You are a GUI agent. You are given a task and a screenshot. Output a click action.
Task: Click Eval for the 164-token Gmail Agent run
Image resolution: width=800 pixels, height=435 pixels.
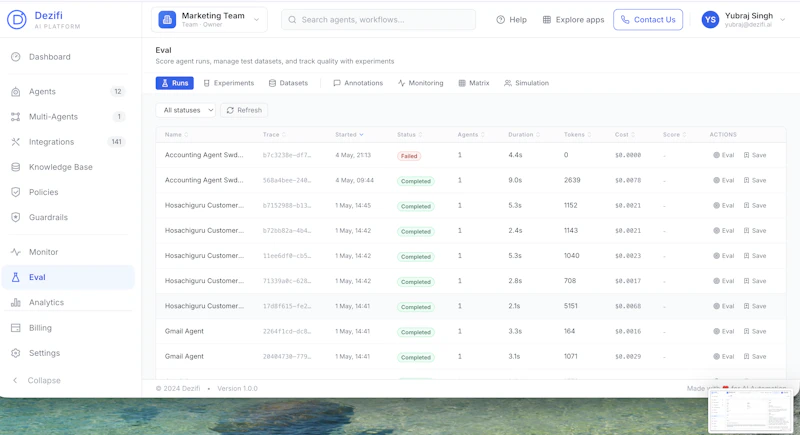pyautogui.click(x=723, y=331)
